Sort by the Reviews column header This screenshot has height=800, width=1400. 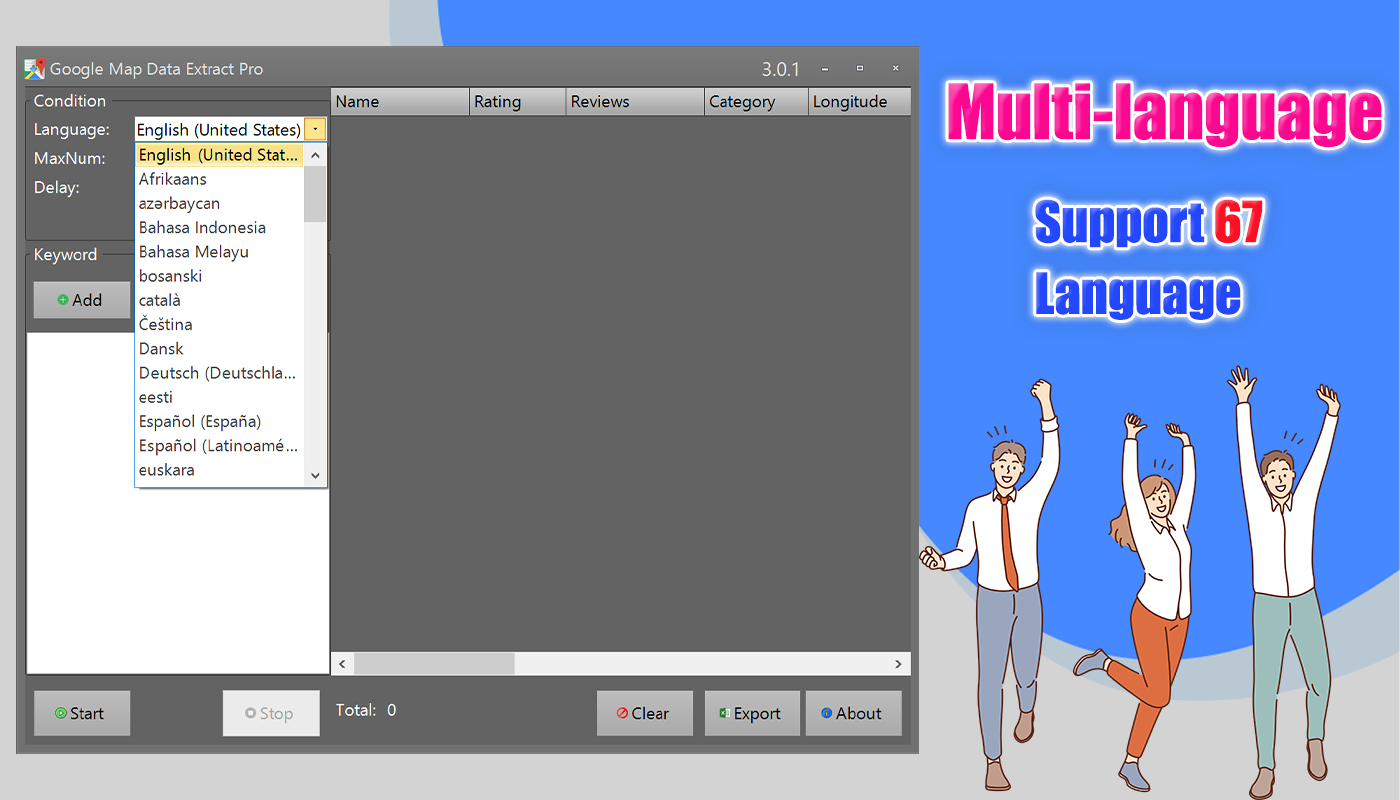click(636, 102)
